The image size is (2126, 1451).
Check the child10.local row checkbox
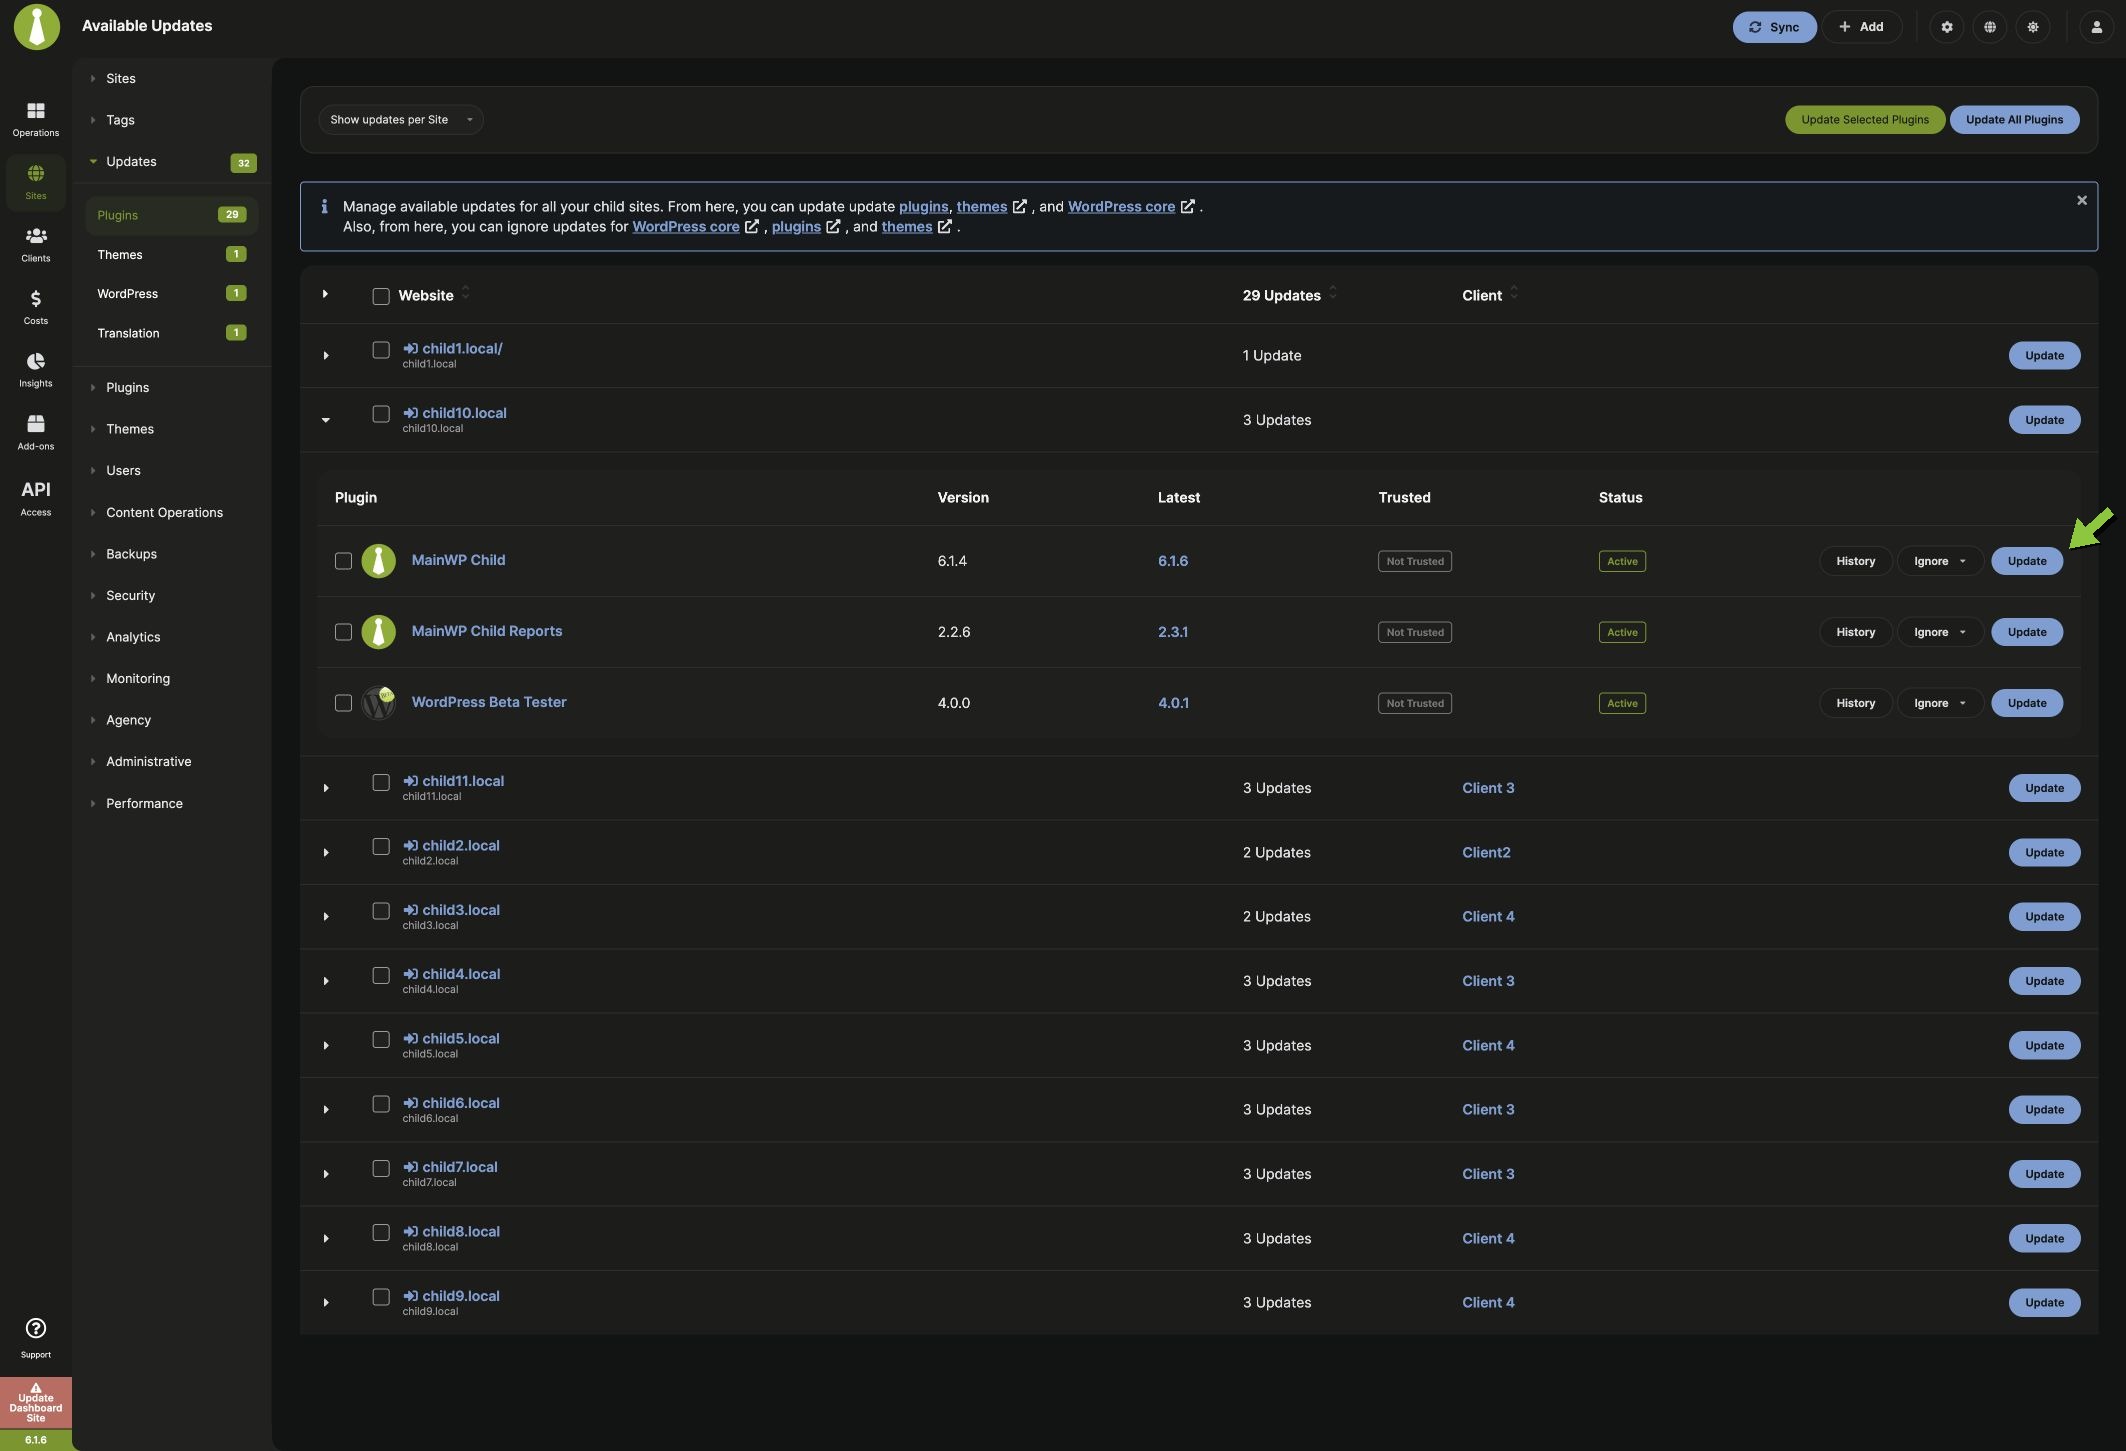(381, 414)
